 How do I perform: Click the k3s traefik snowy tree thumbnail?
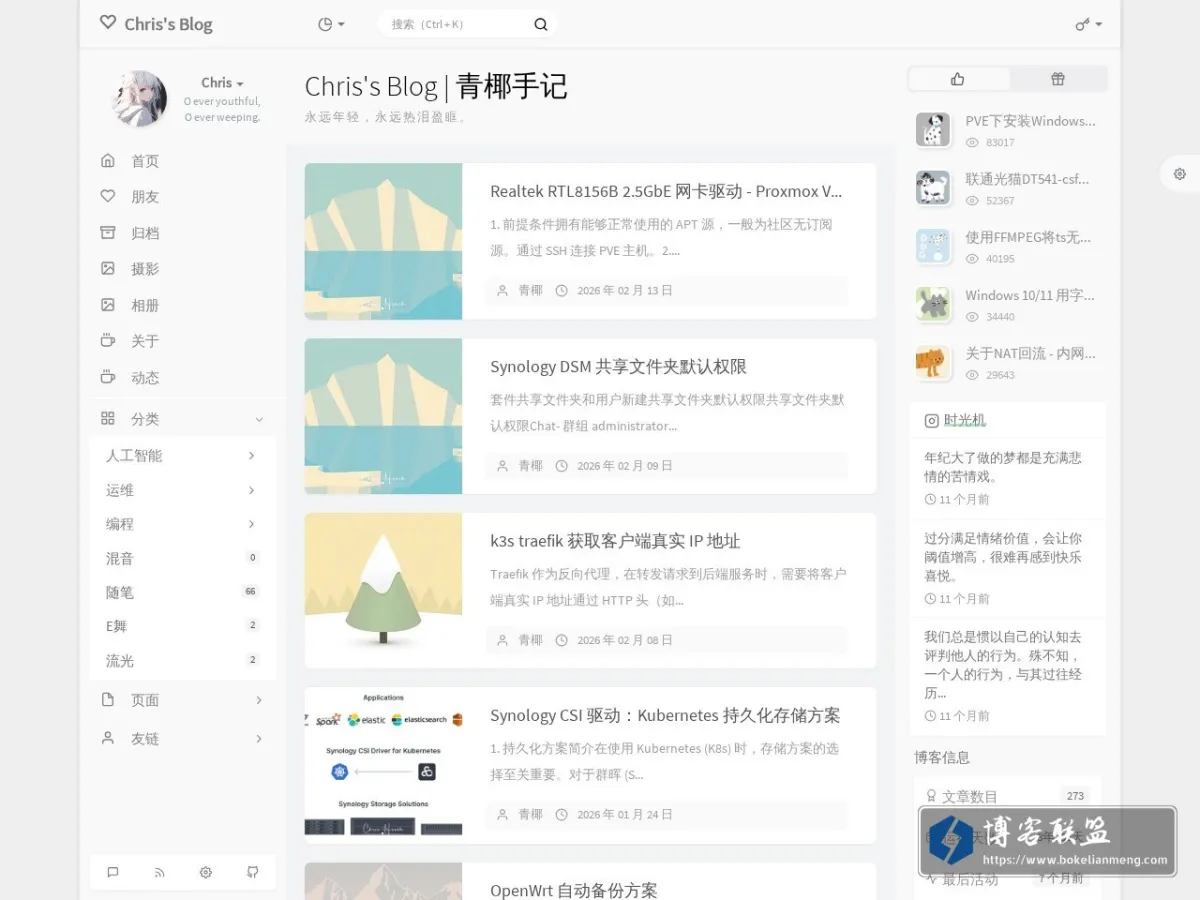[x=383, y=590]
